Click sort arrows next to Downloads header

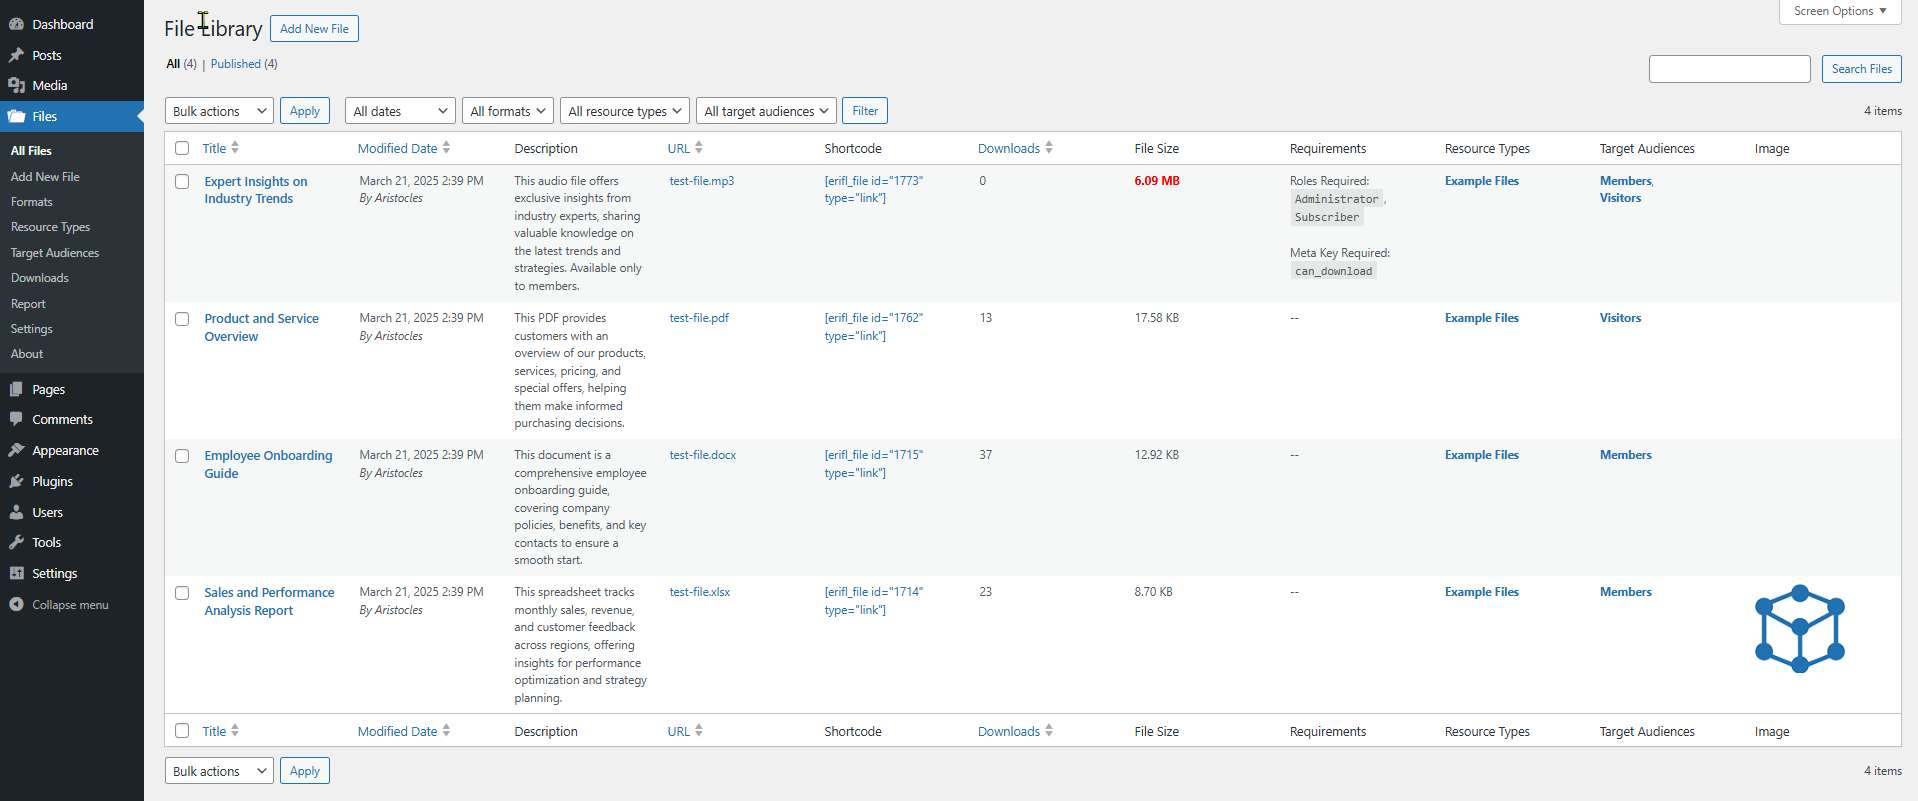pyautogui.click(x=1049, y=148)
